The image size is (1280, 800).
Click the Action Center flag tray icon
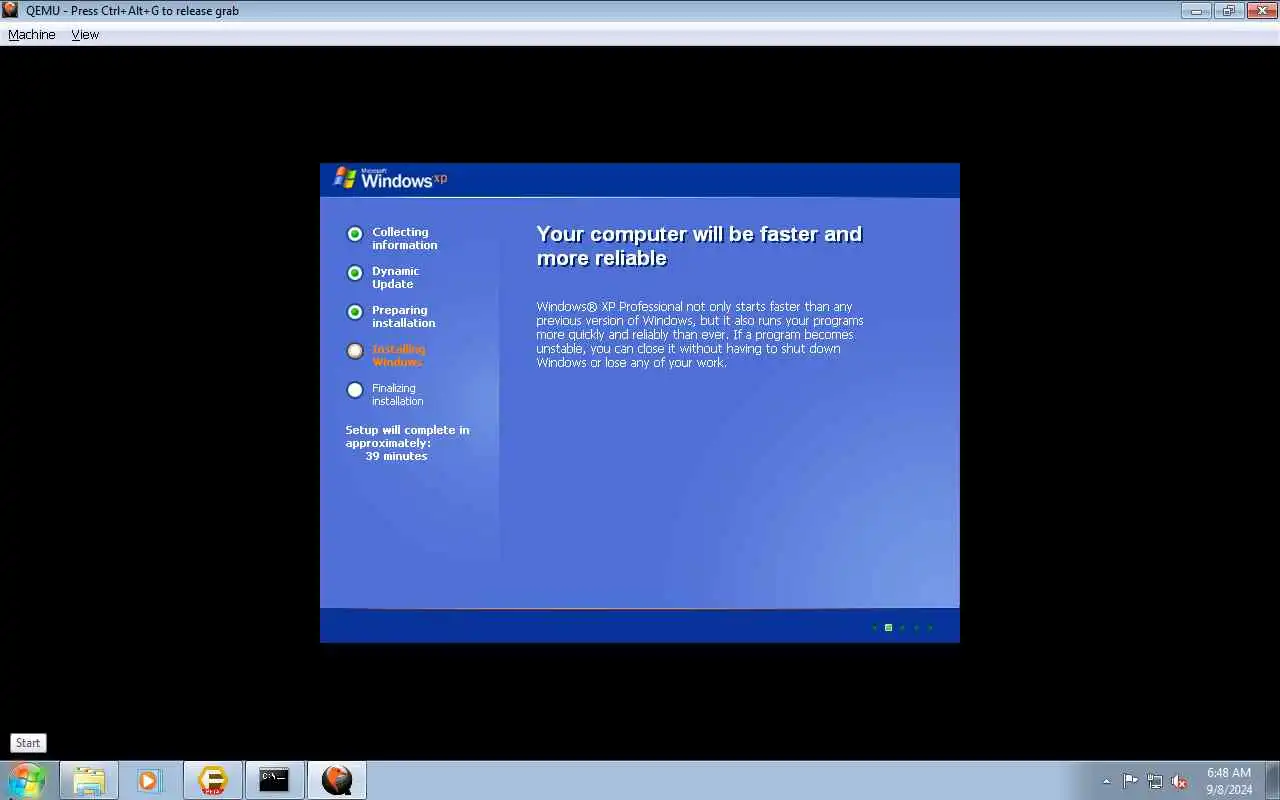pos(1130,781)
